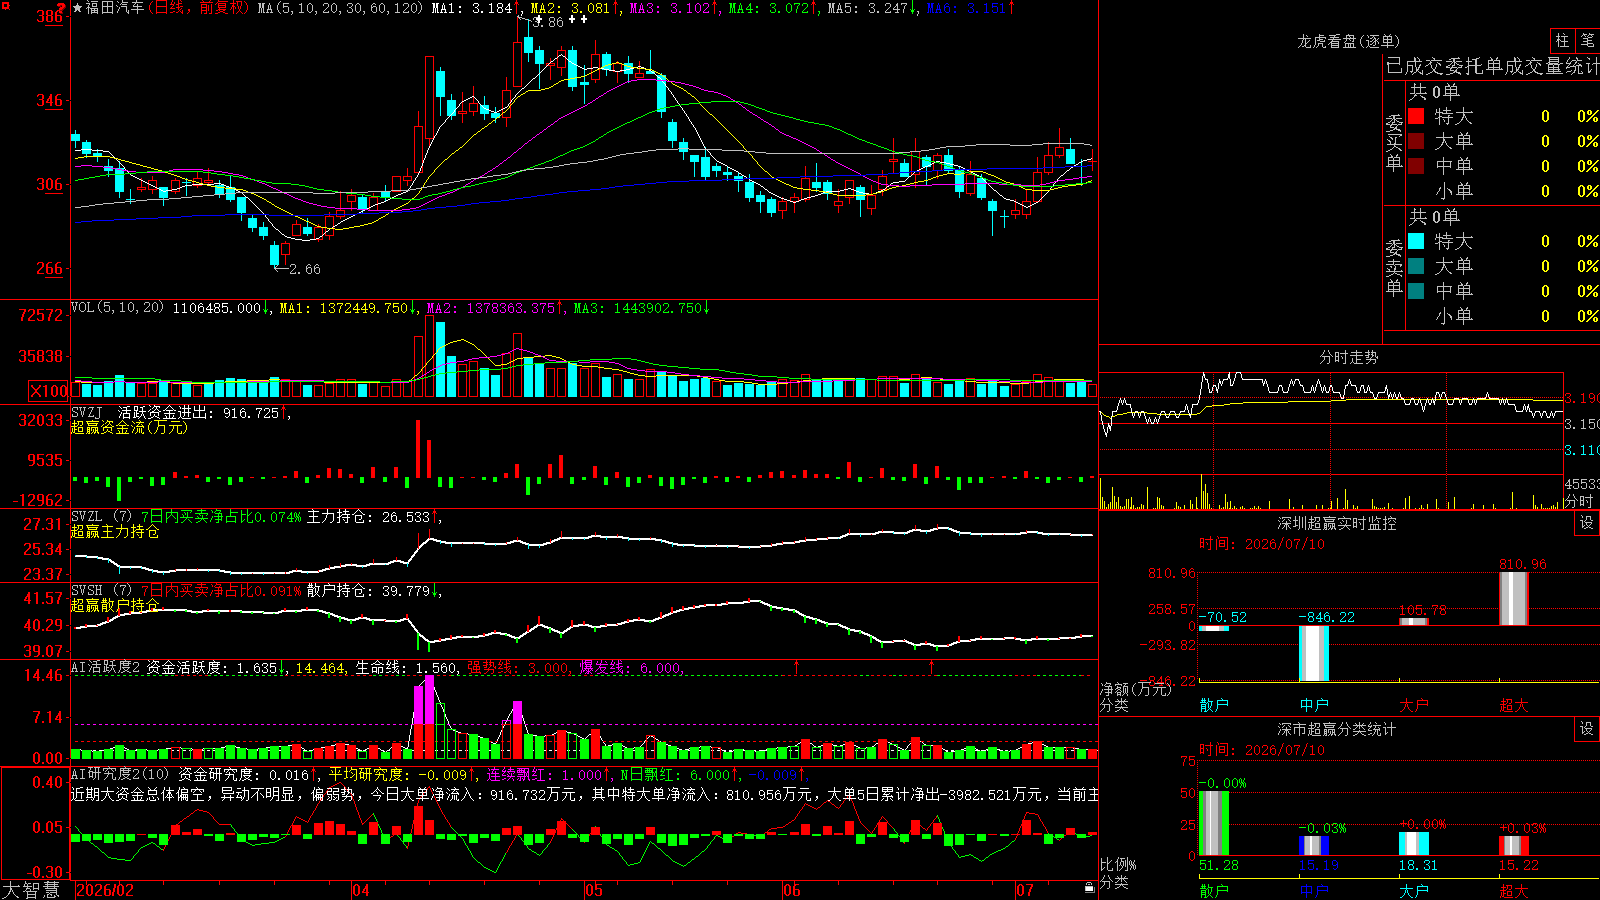This screenshot has height=900, width=1600.
Task: Select the 分时走势 panel header
Action: click(x=1348, y=357)
